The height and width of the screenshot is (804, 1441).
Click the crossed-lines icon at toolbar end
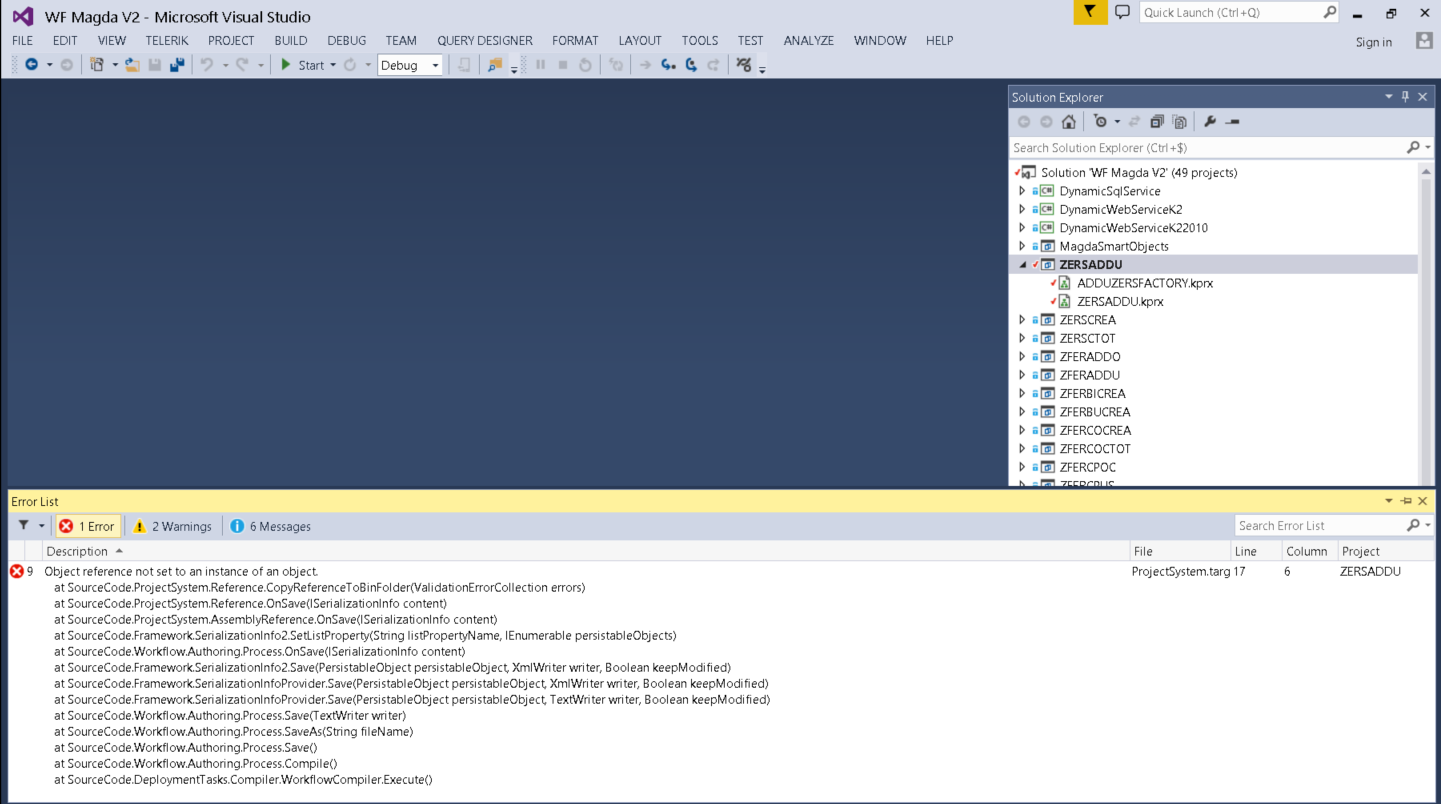coord(744,65)
